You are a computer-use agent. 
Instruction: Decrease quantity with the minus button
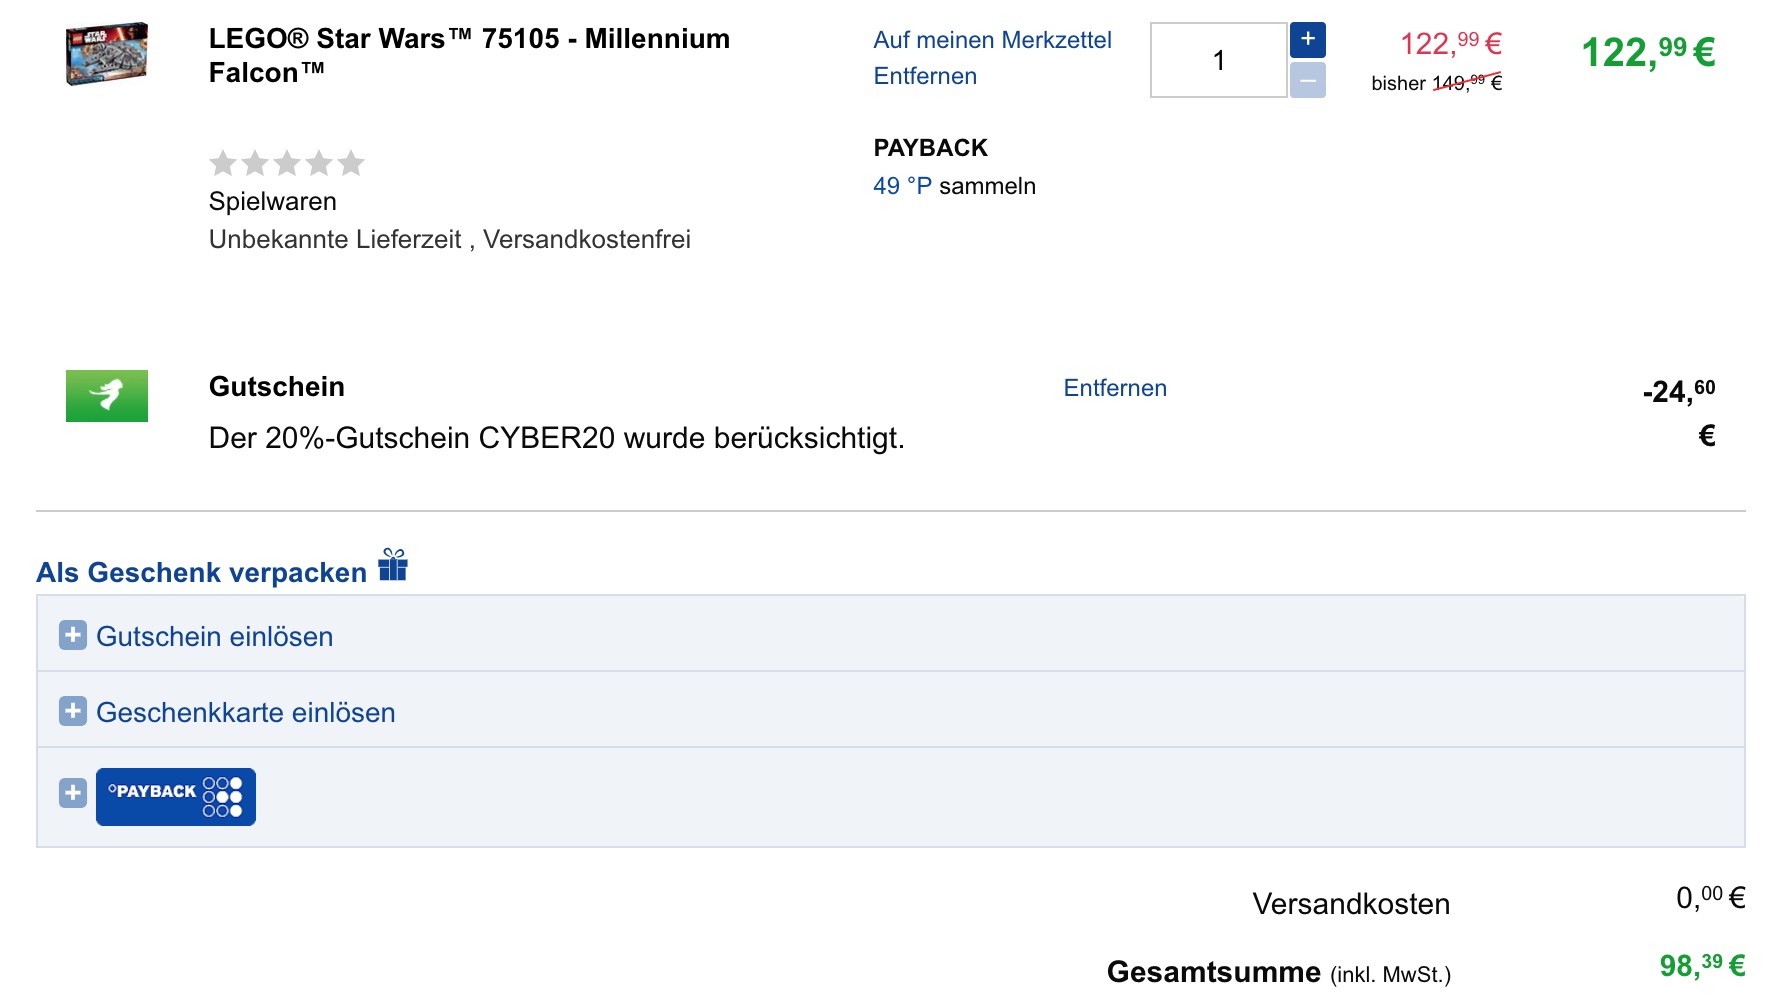coord(1307,80)
